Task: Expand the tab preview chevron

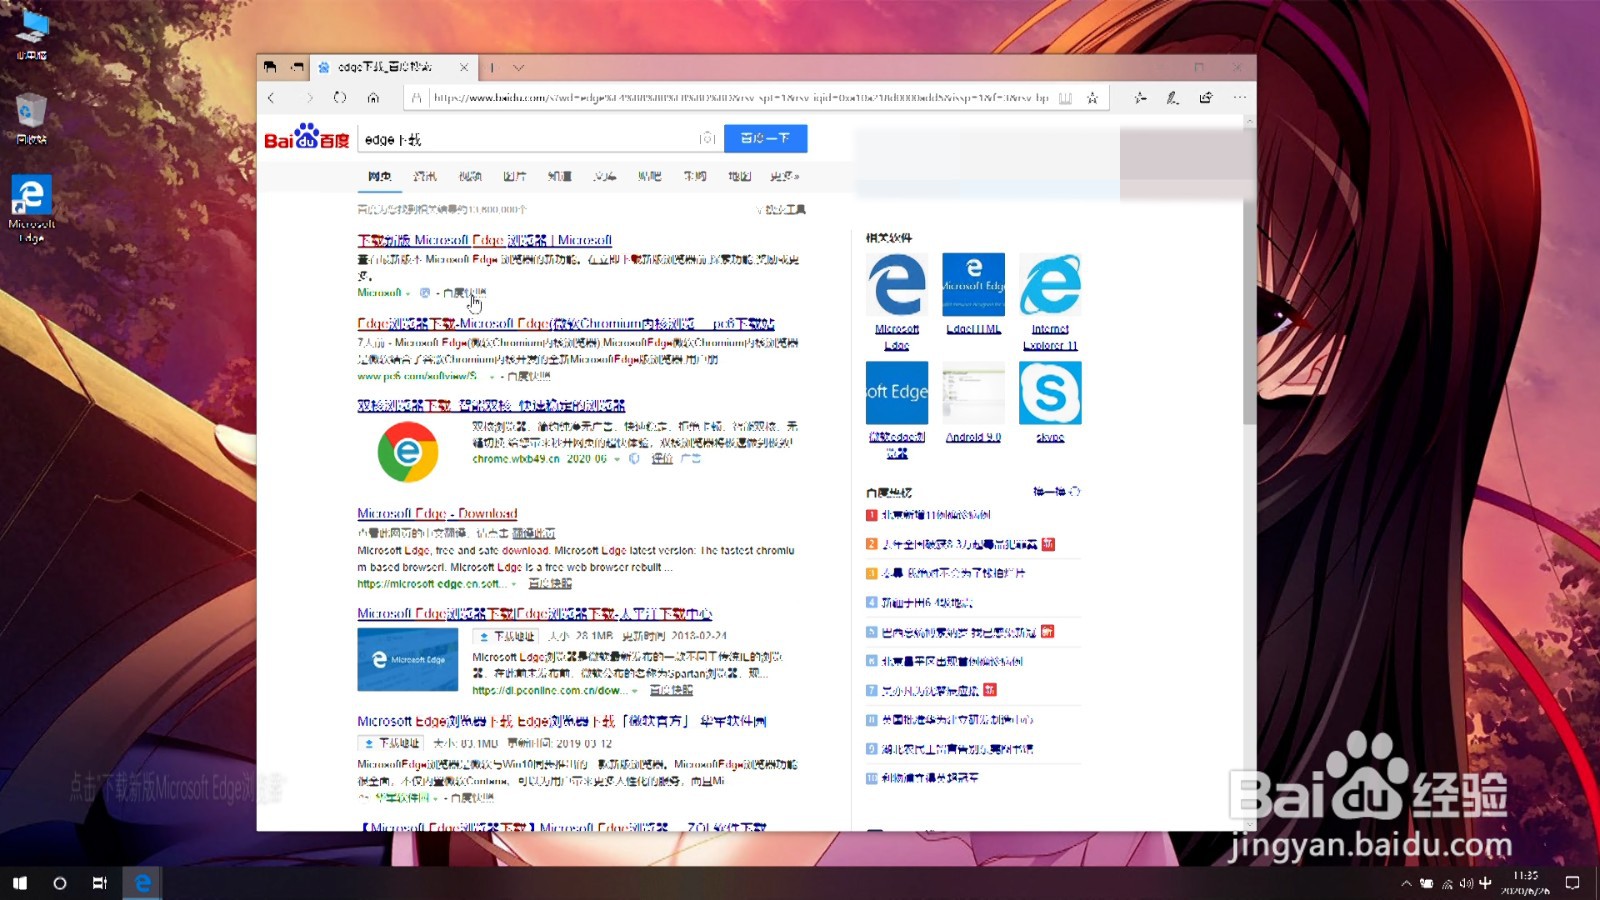Action: coord(518,67)
